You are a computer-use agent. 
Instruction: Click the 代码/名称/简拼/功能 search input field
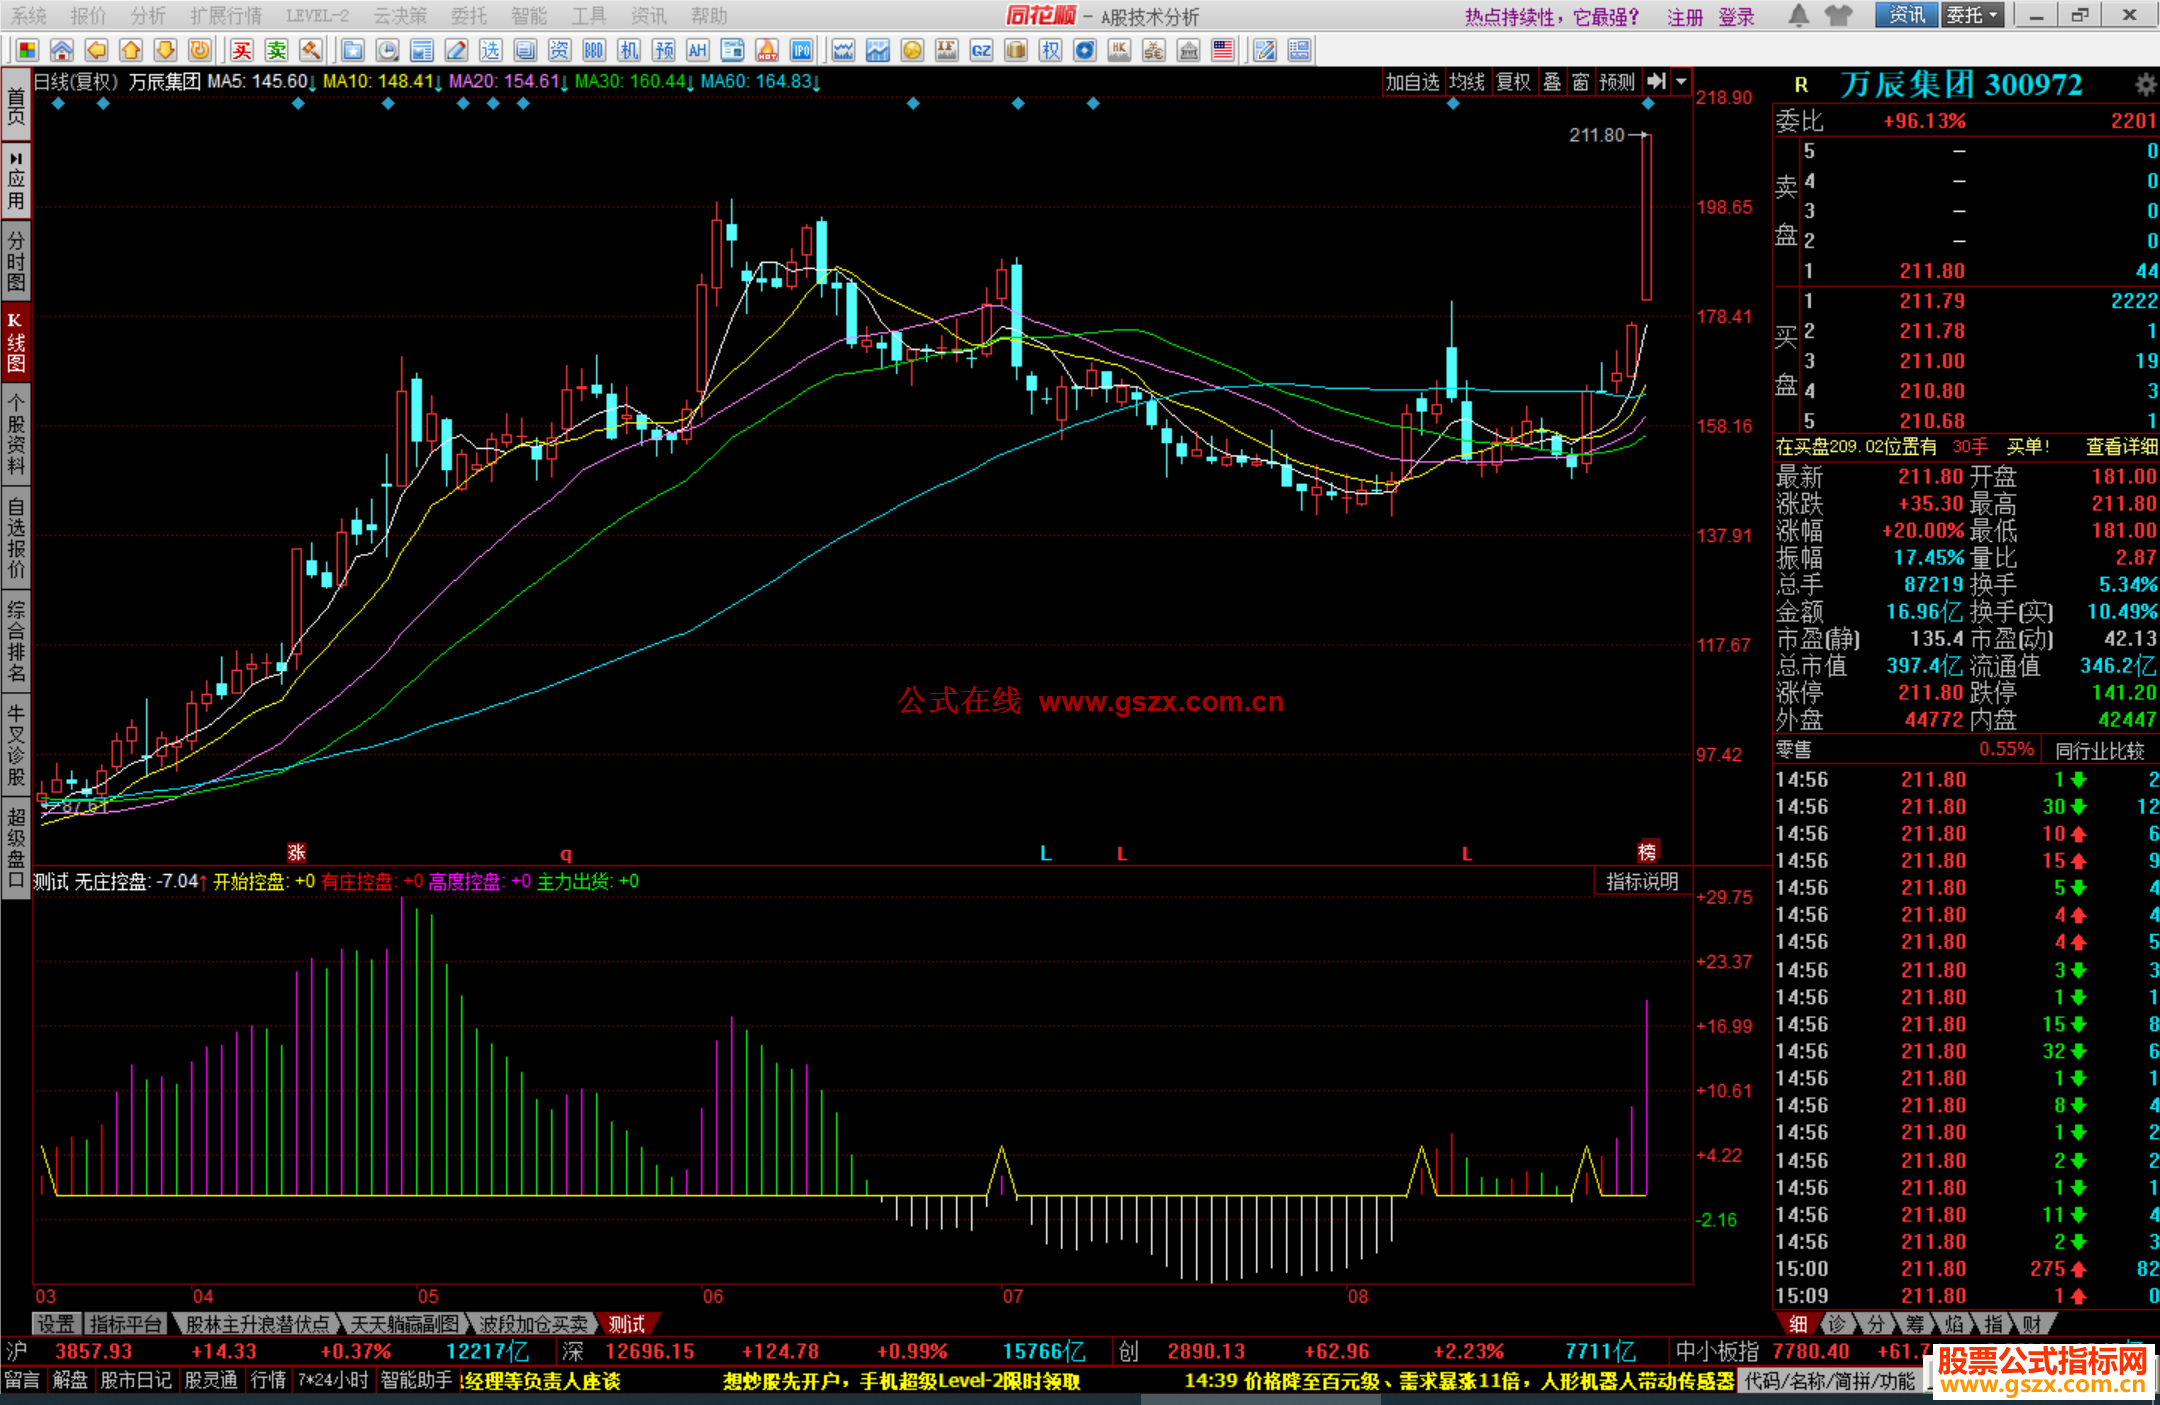tap(1829, 1381)
